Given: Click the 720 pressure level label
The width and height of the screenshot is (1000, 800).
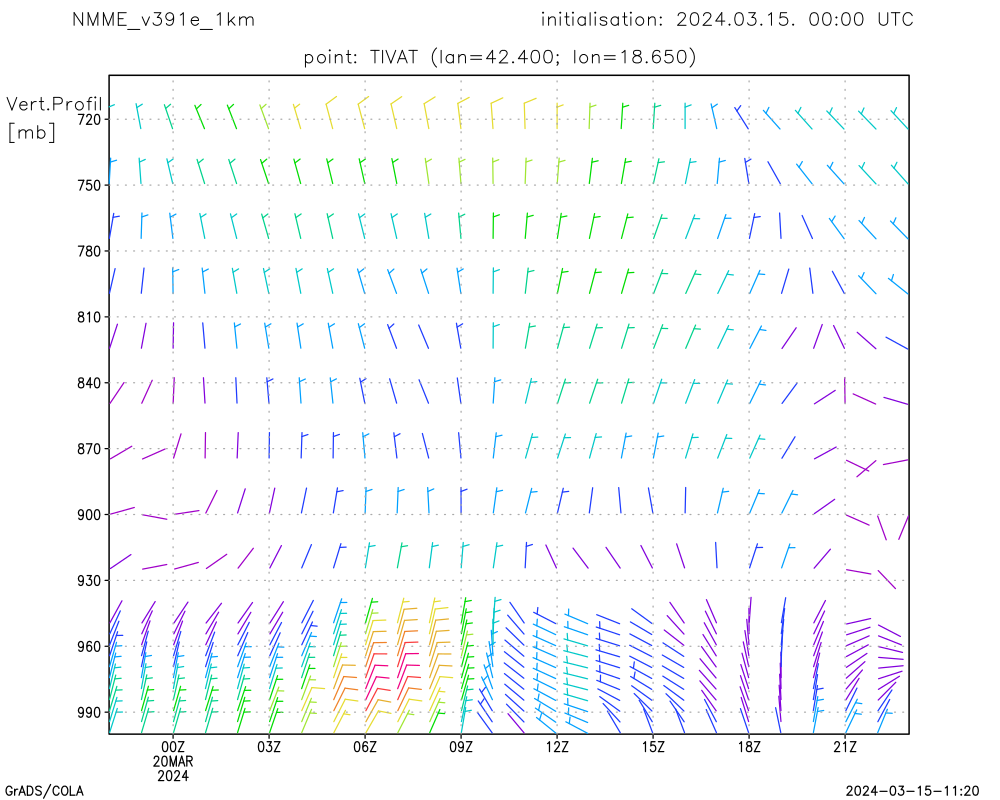Looking at the screenshot, I should coord(89,119).
